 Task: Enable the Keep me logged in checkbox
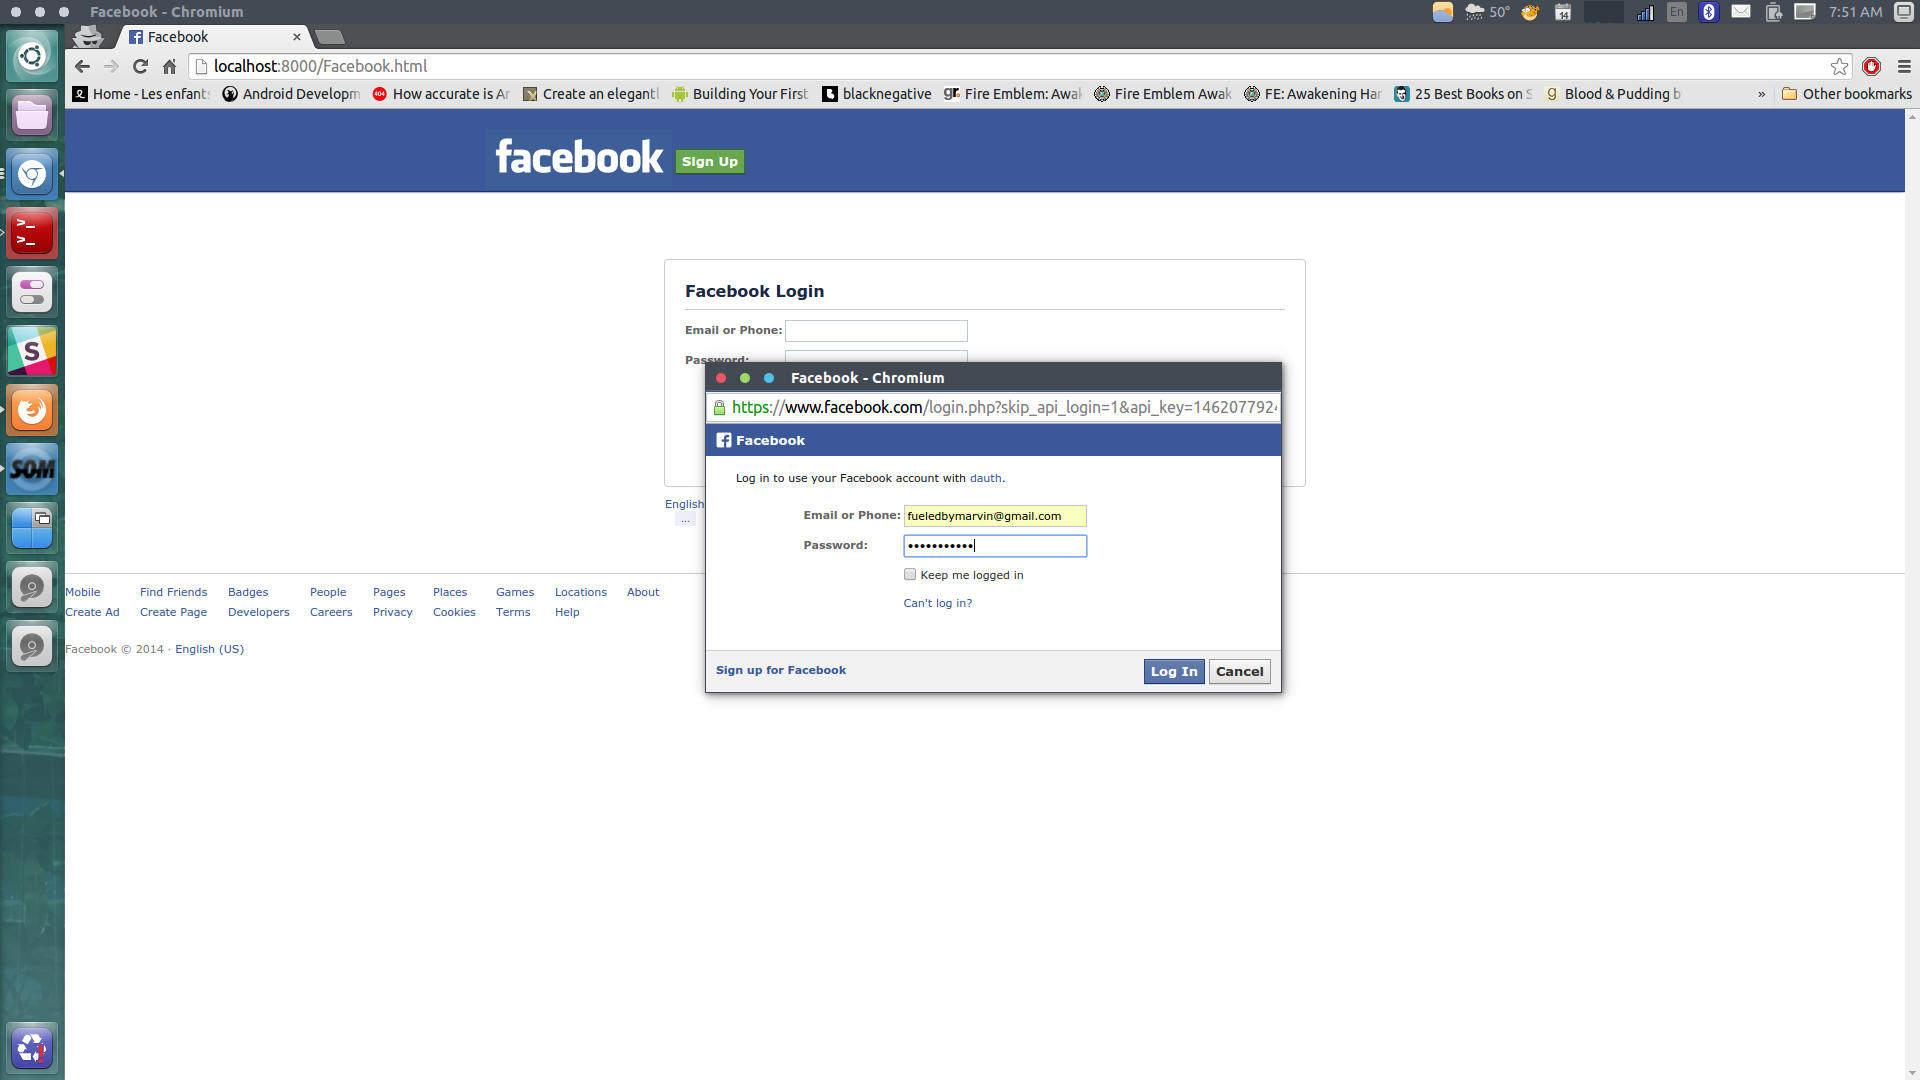click(x=910, y=574)
